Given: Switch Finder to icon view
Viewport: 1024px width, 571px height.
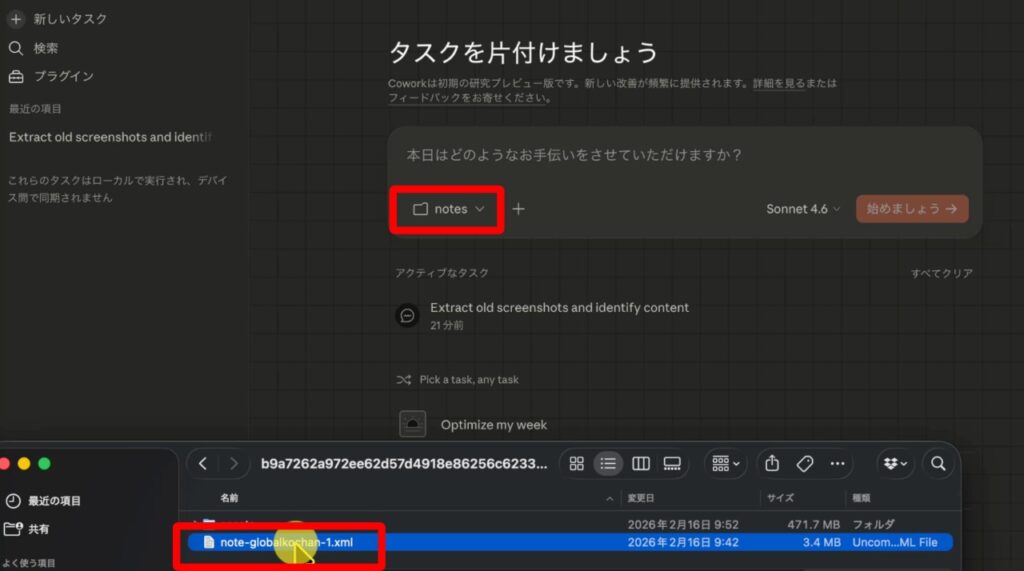Looking at the screenshot, I should tap(577, 464).
